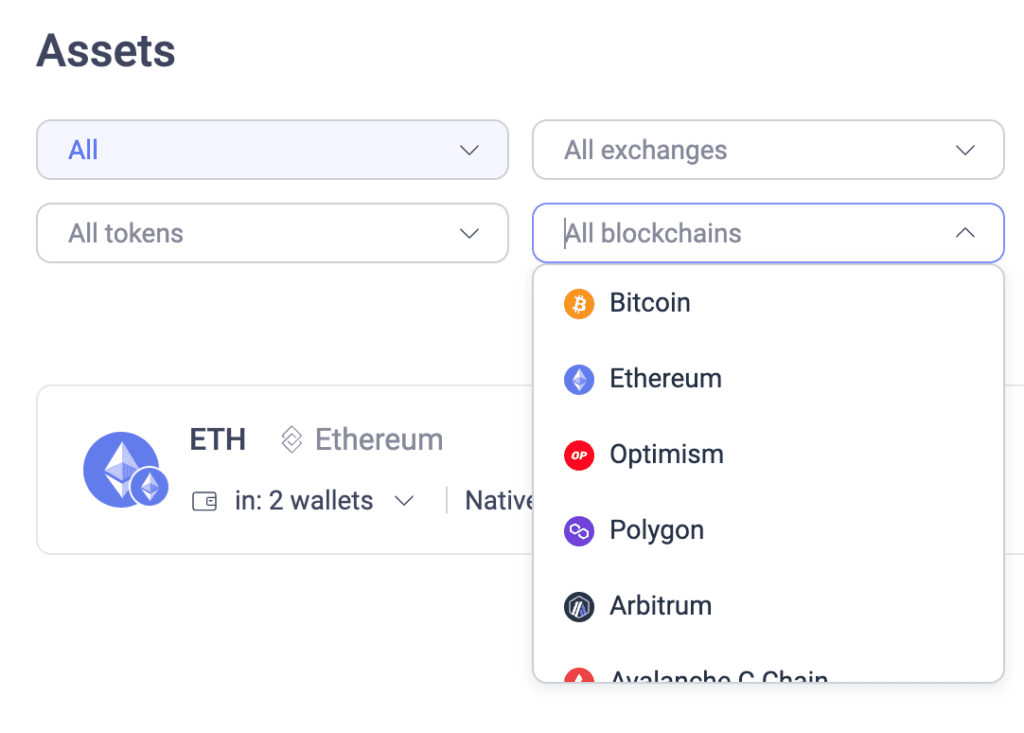1024x733 pixels.
Task: Click the ETH asset circular logo
Action: [x=124, y=469]
